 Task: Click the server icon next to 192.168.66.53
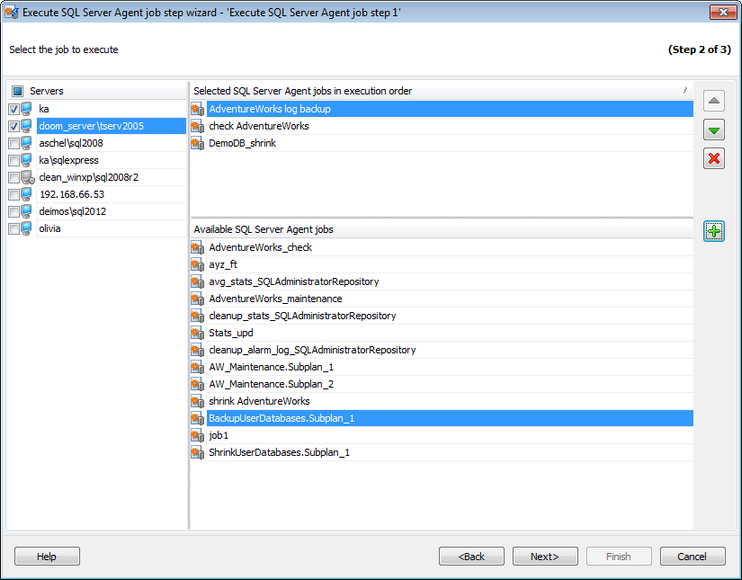(27, 194)
